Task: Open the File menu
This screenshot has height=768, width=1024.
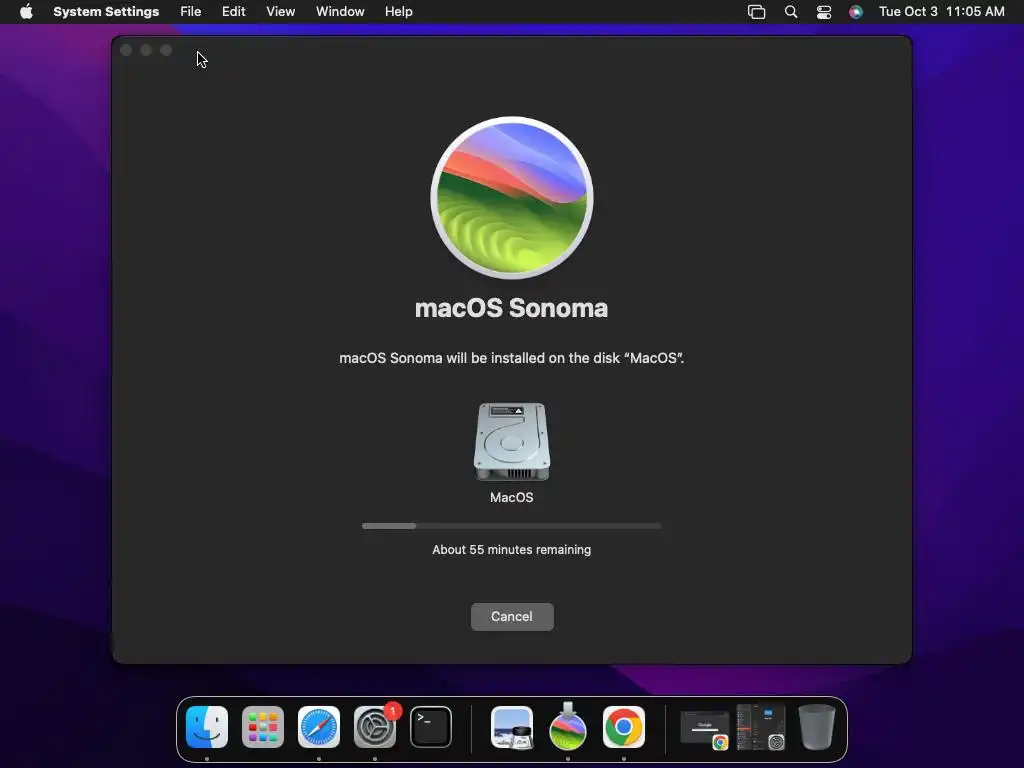Action: (x=191, y=12)
